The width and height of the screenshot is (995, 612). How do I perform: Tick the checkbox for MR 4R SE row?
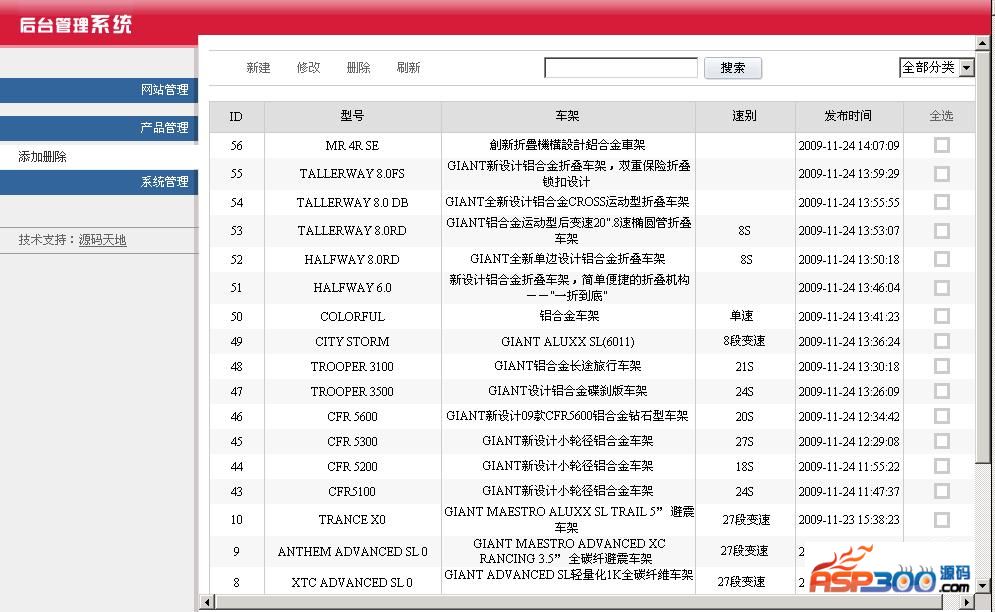click(942, 145)
